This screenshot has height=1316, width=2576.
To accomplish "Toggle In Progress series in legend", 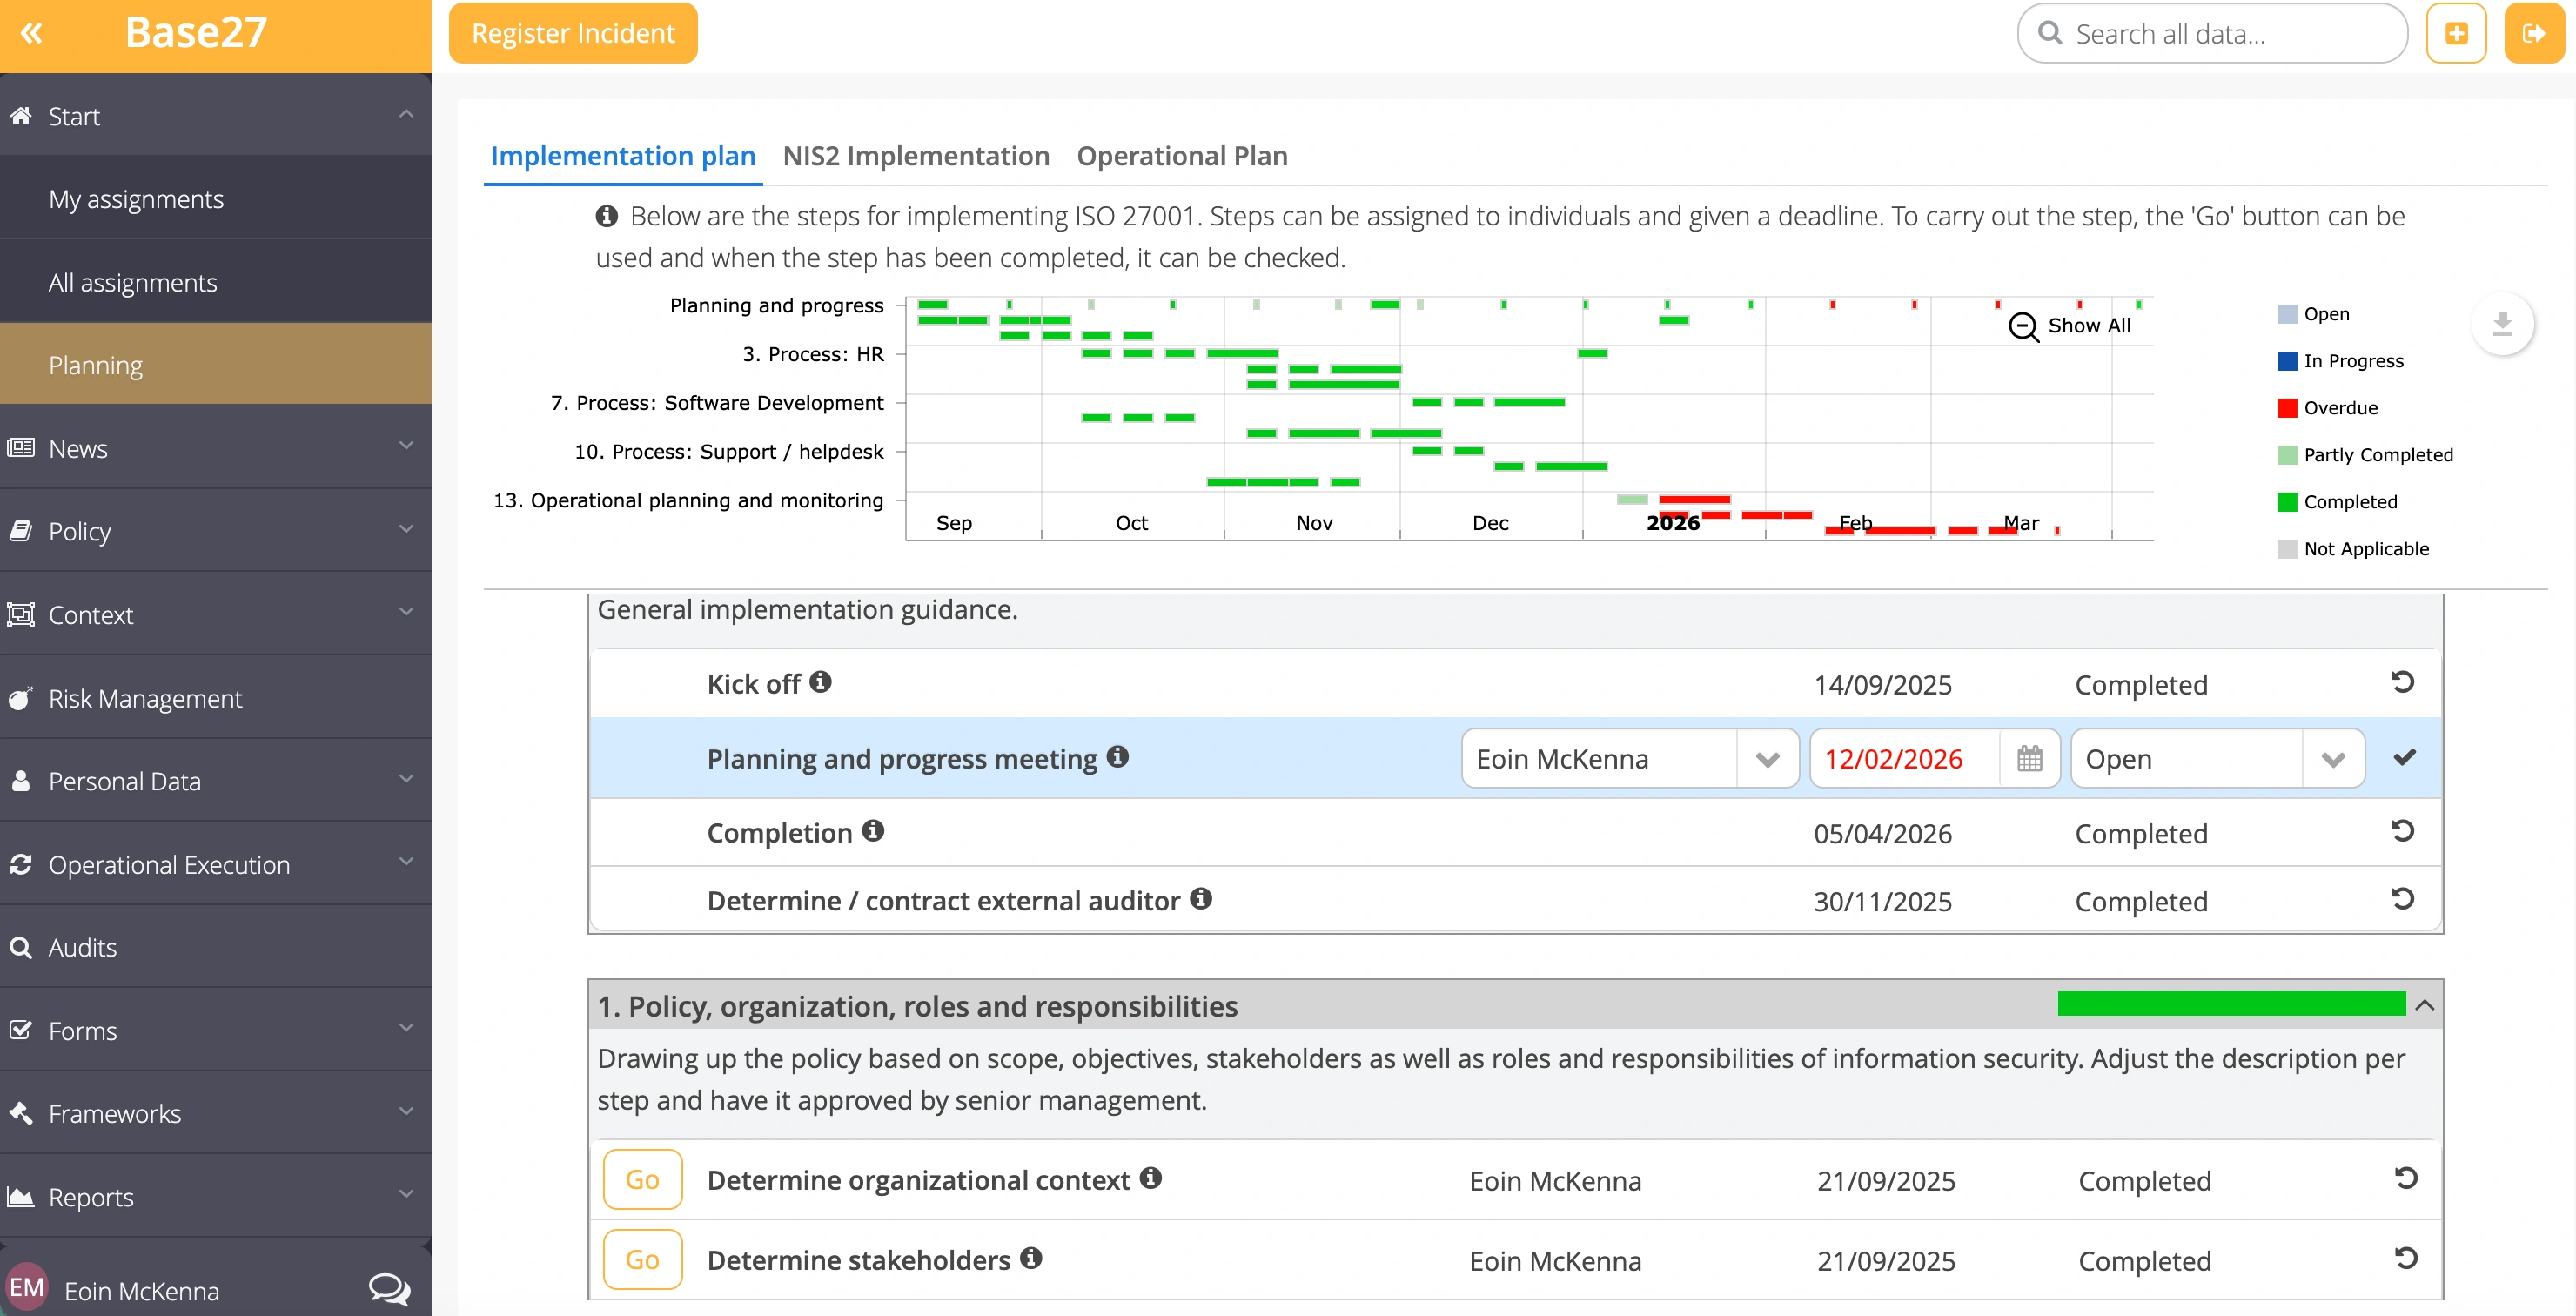I will (x=2340, y=361).
